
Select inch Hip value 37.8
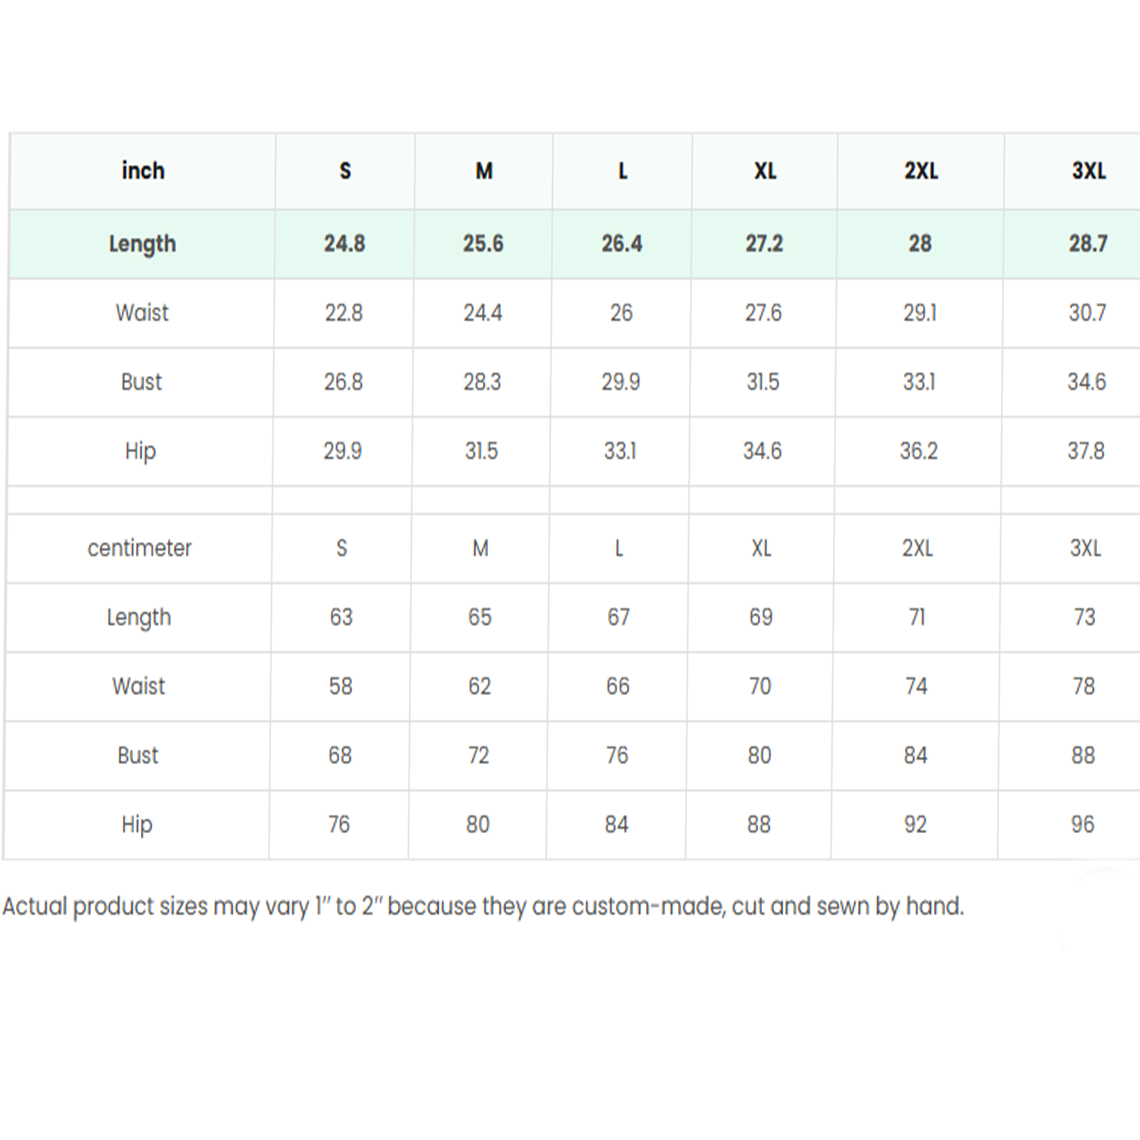pyautogui.click(x=1085, y=451)
